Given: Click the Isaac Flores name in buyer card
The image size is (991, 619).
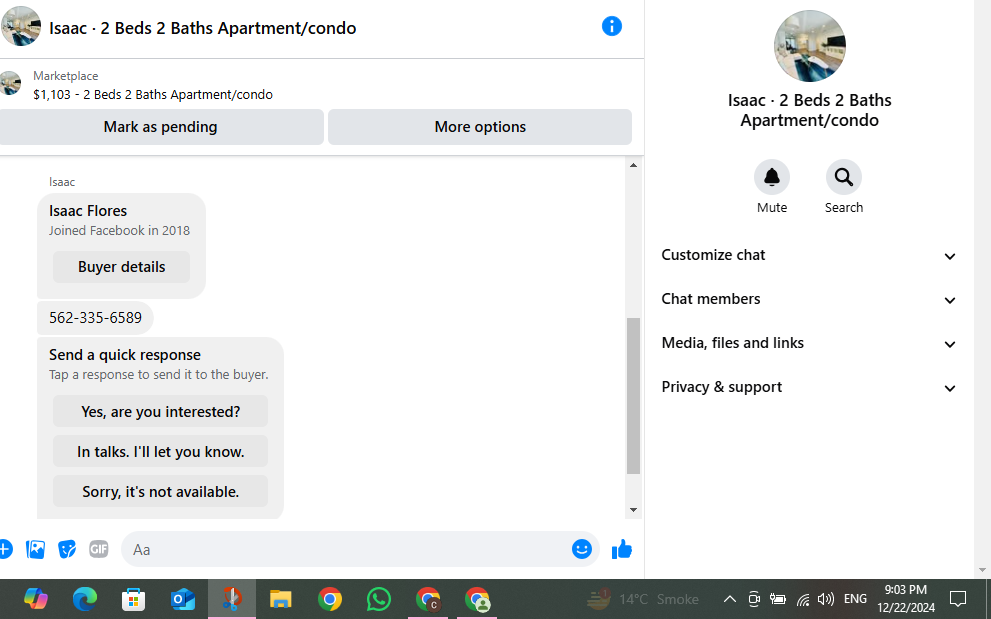Looking at the screenshot, I should 88,211.
